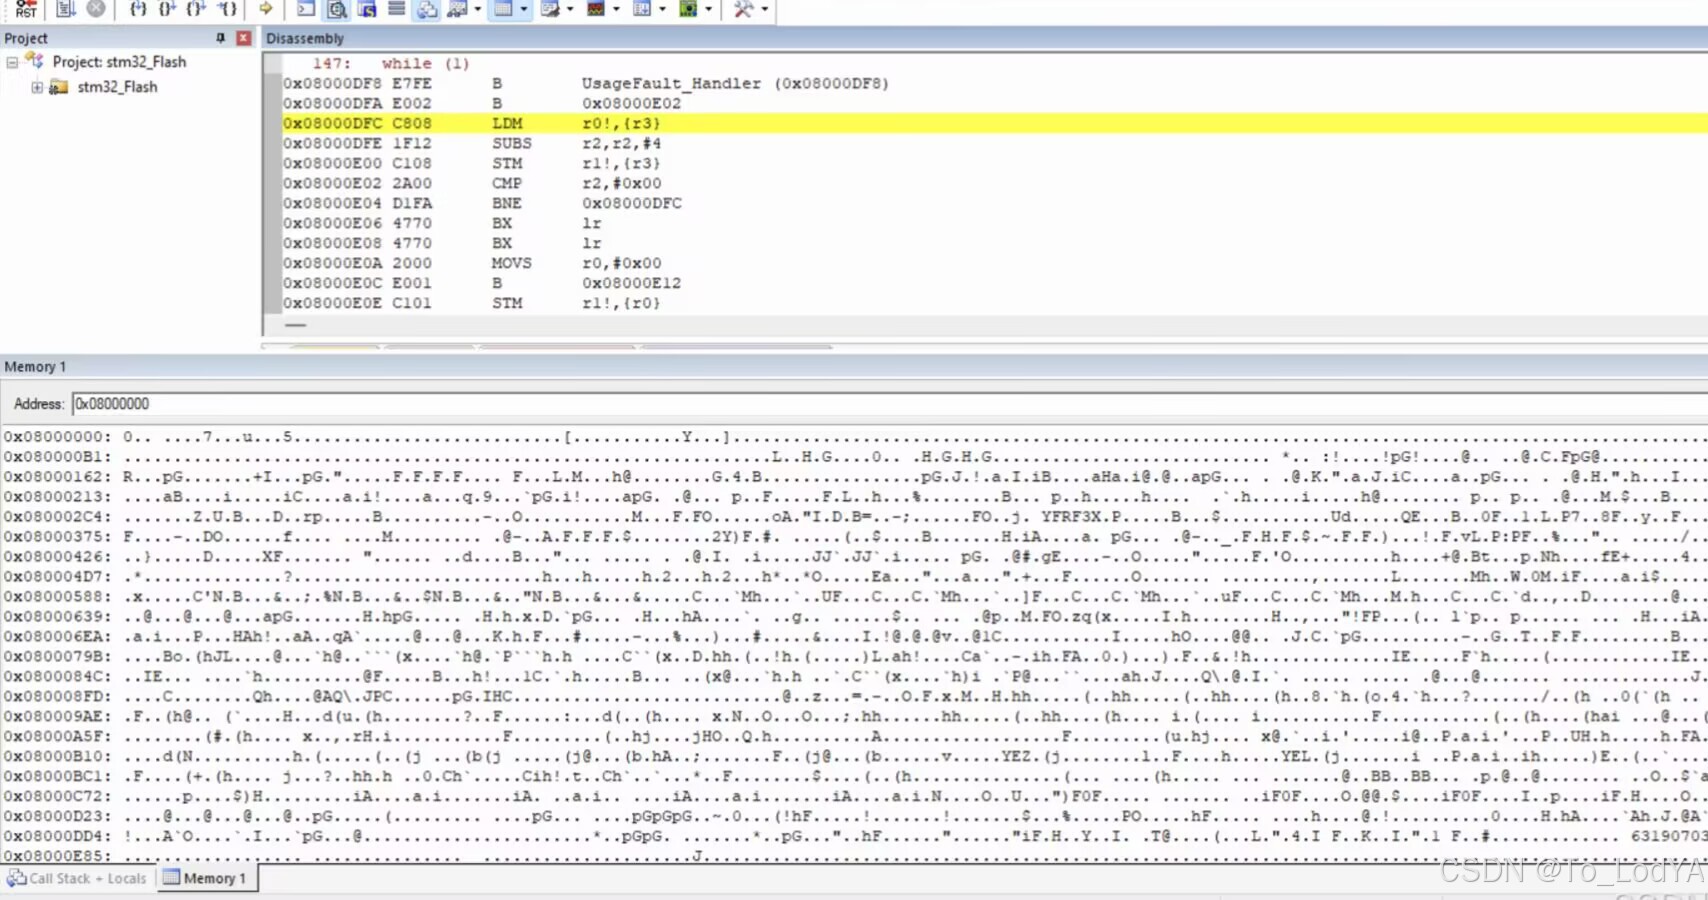1708x900 pixels.
Task: Click memory row 0x080000B1
Action: tap(854, 457)
